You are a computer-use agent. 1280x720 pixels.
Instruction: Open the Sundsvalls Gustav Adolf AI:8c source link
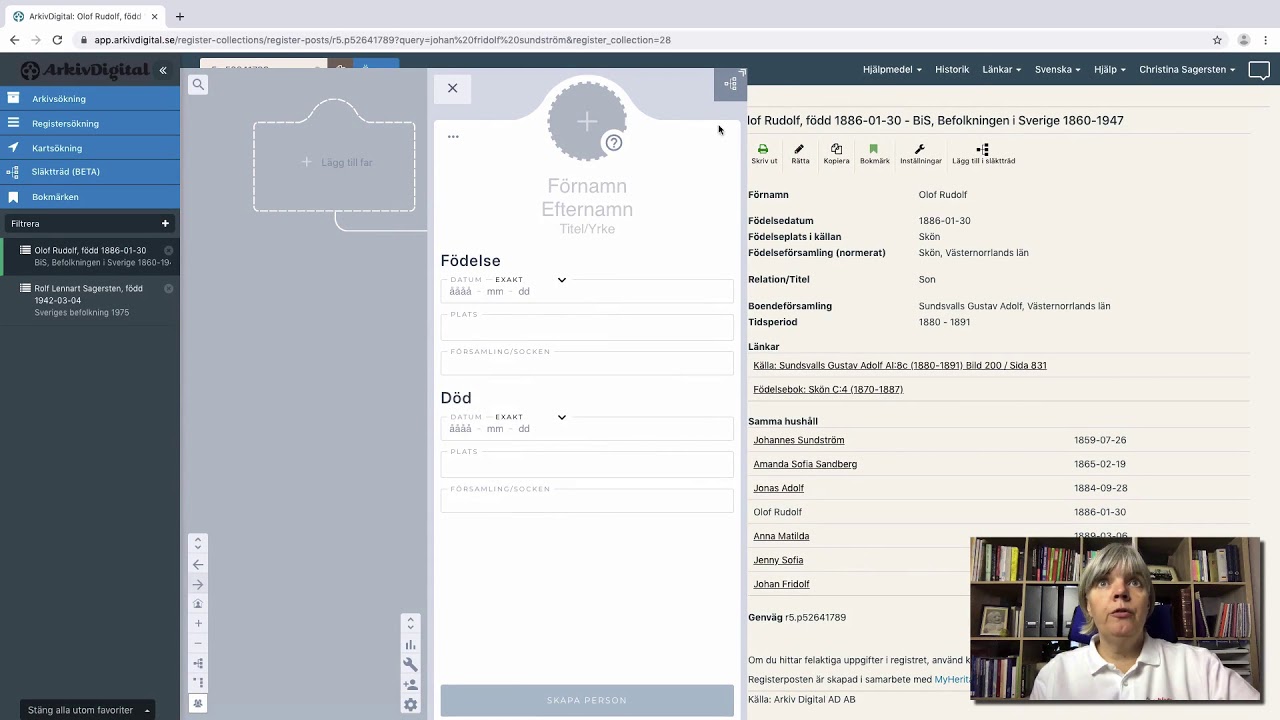(x=900, y=366)
